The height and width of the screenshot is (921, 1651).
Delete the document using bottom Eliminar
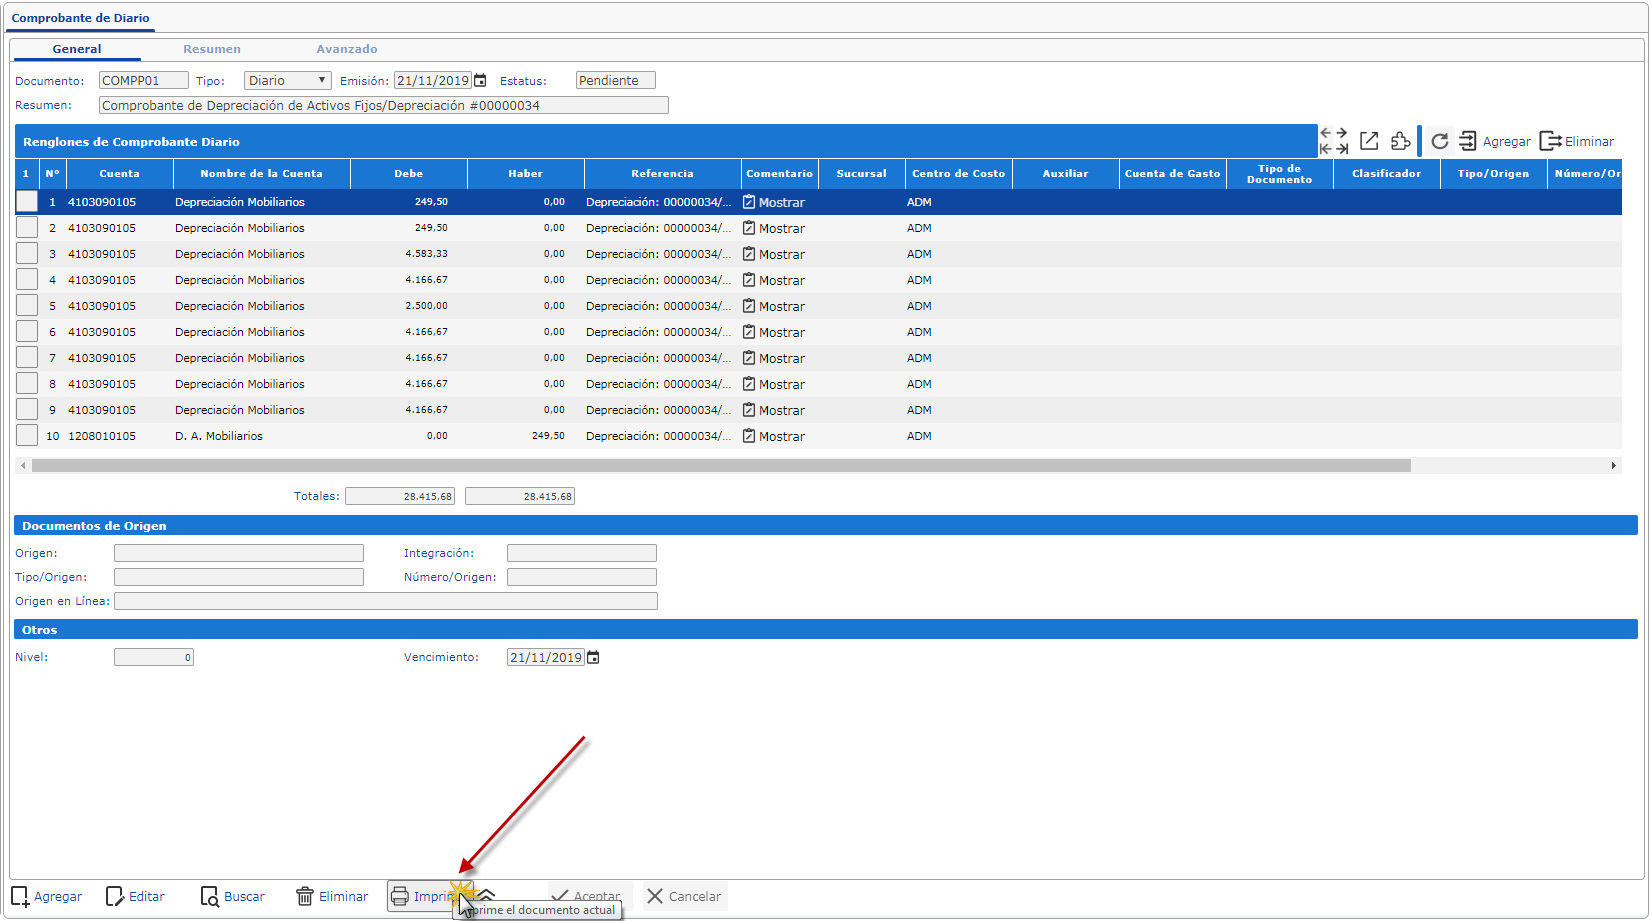click(332, 896)
